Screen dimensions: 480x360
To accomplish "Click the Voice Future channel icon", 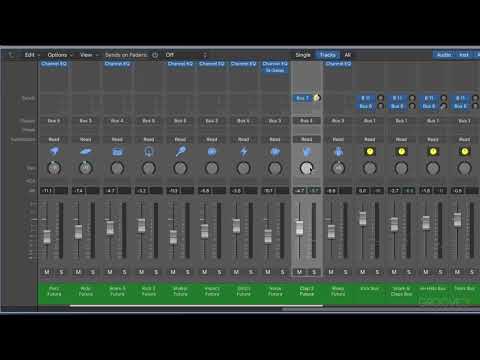I will (x=275, y=152).
